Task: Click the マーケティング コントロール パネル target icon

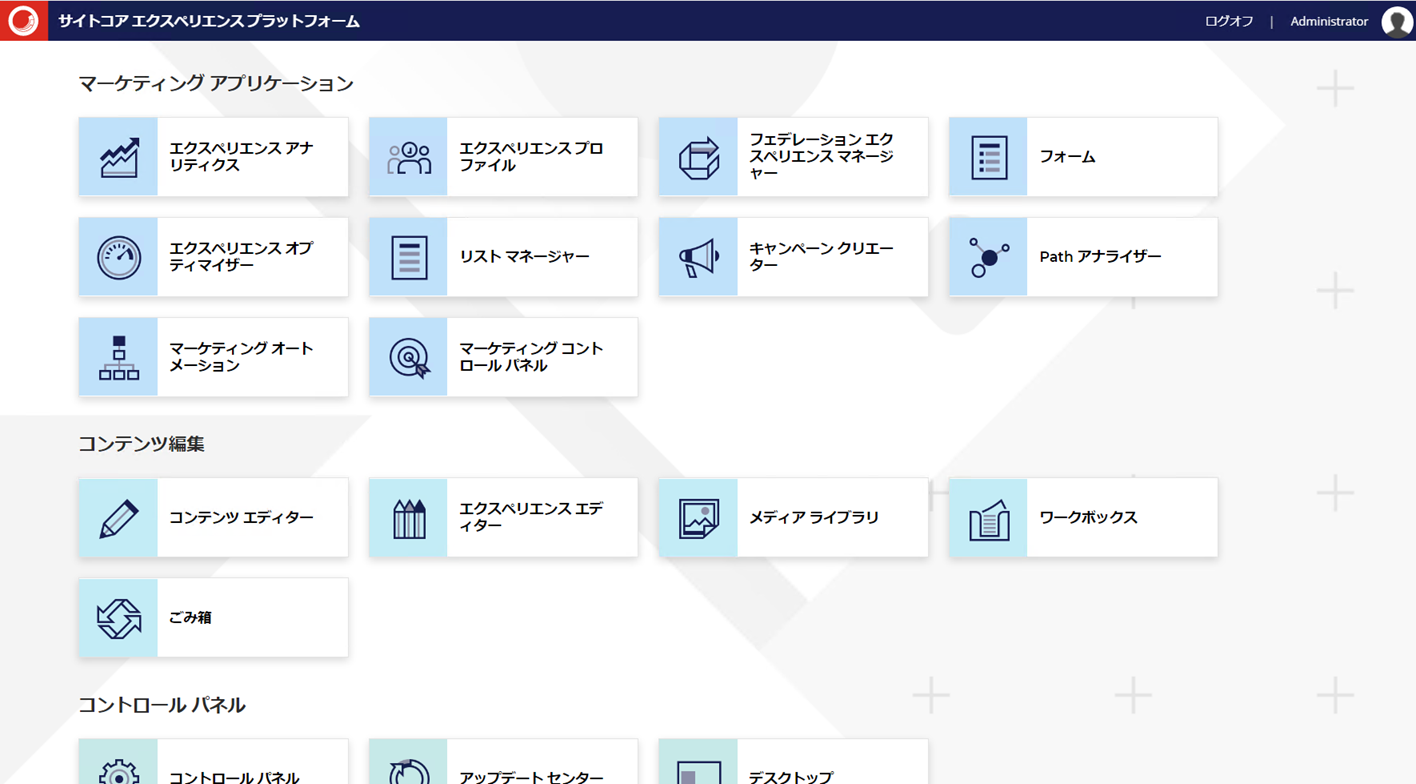Action: (409, 357)
